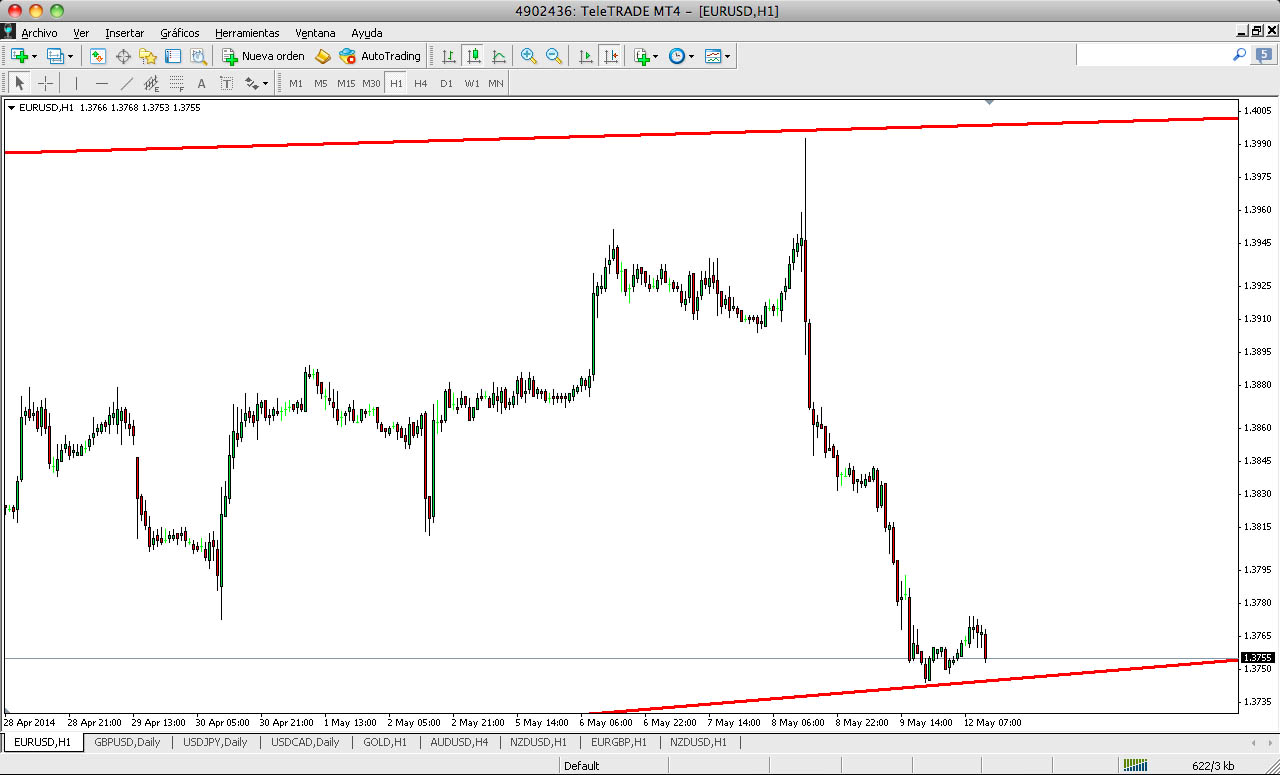Select the vertical line drawing tool
This screenshot has height=775, width=1280.
(76, 83)
